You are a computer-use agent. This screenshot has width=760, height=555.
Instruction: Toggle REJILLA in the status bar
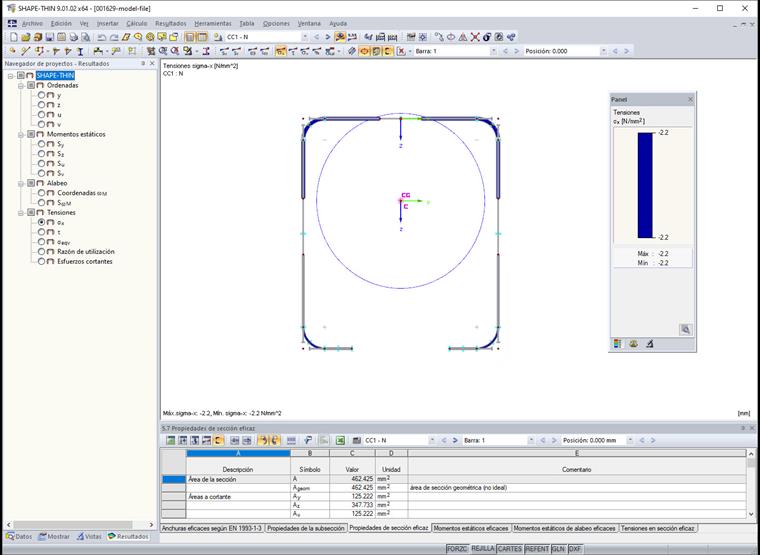483,549
